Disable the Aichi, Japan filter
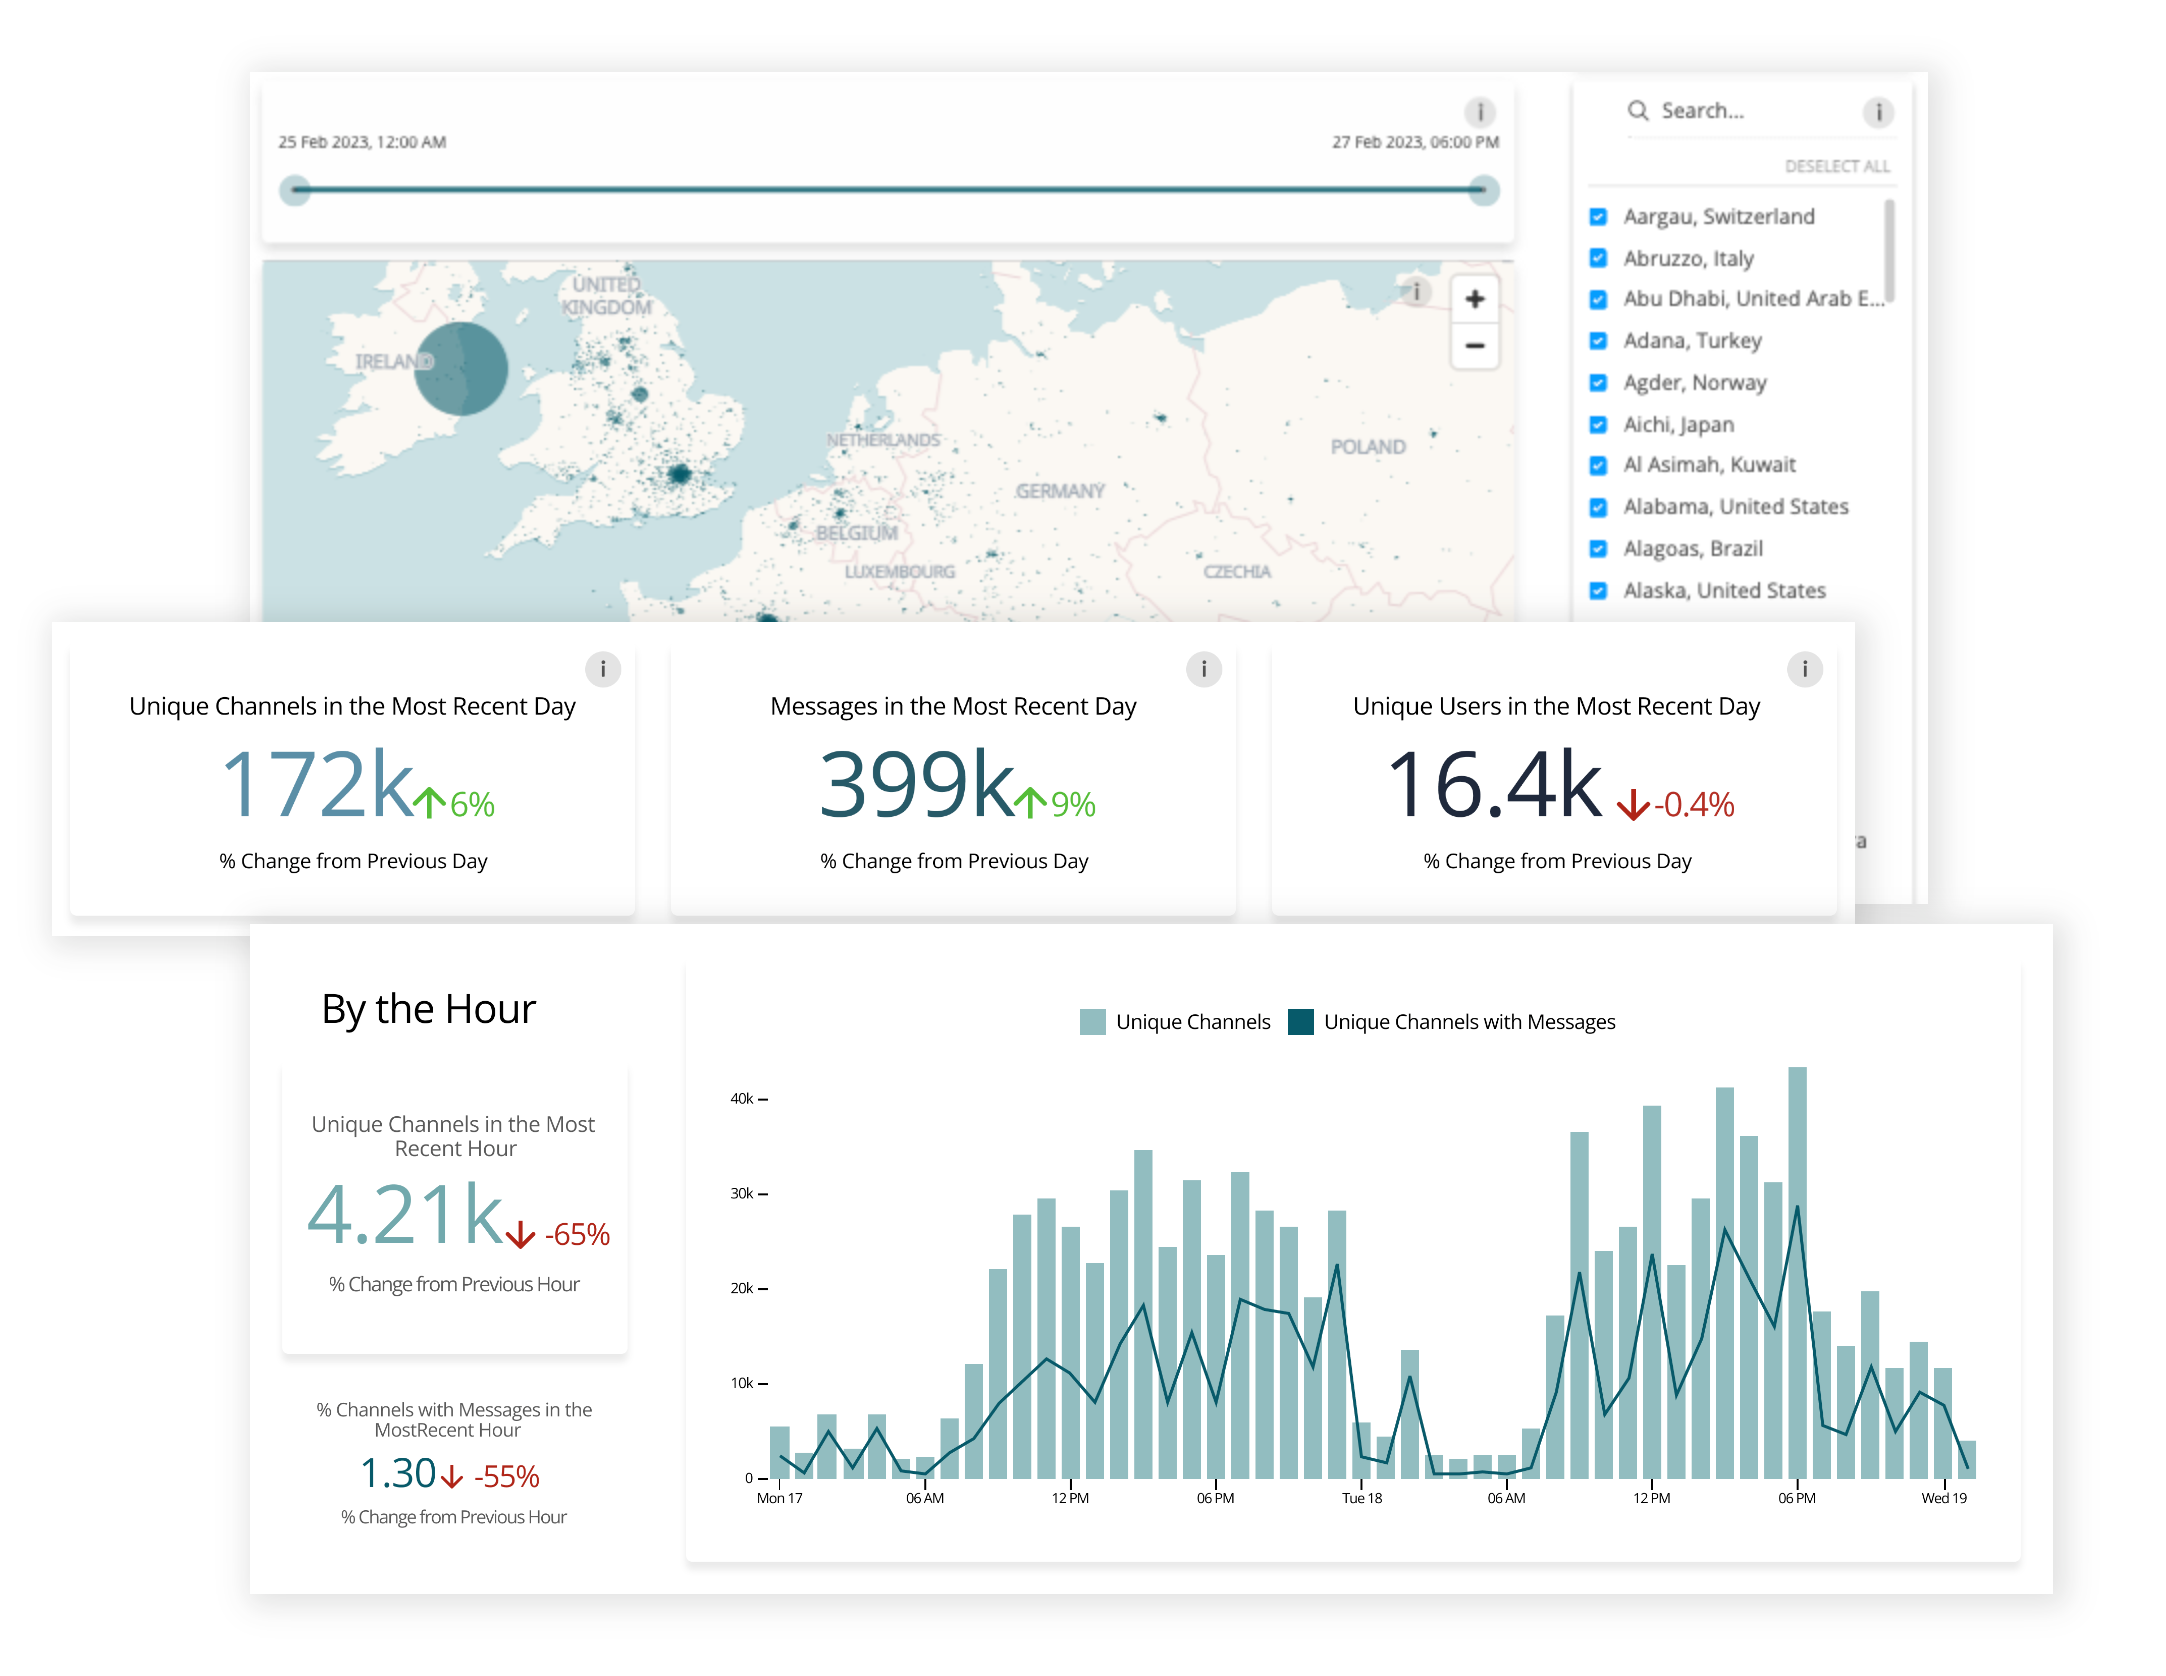This screenshot has width=2166, height=1676. pos(1597,424)
